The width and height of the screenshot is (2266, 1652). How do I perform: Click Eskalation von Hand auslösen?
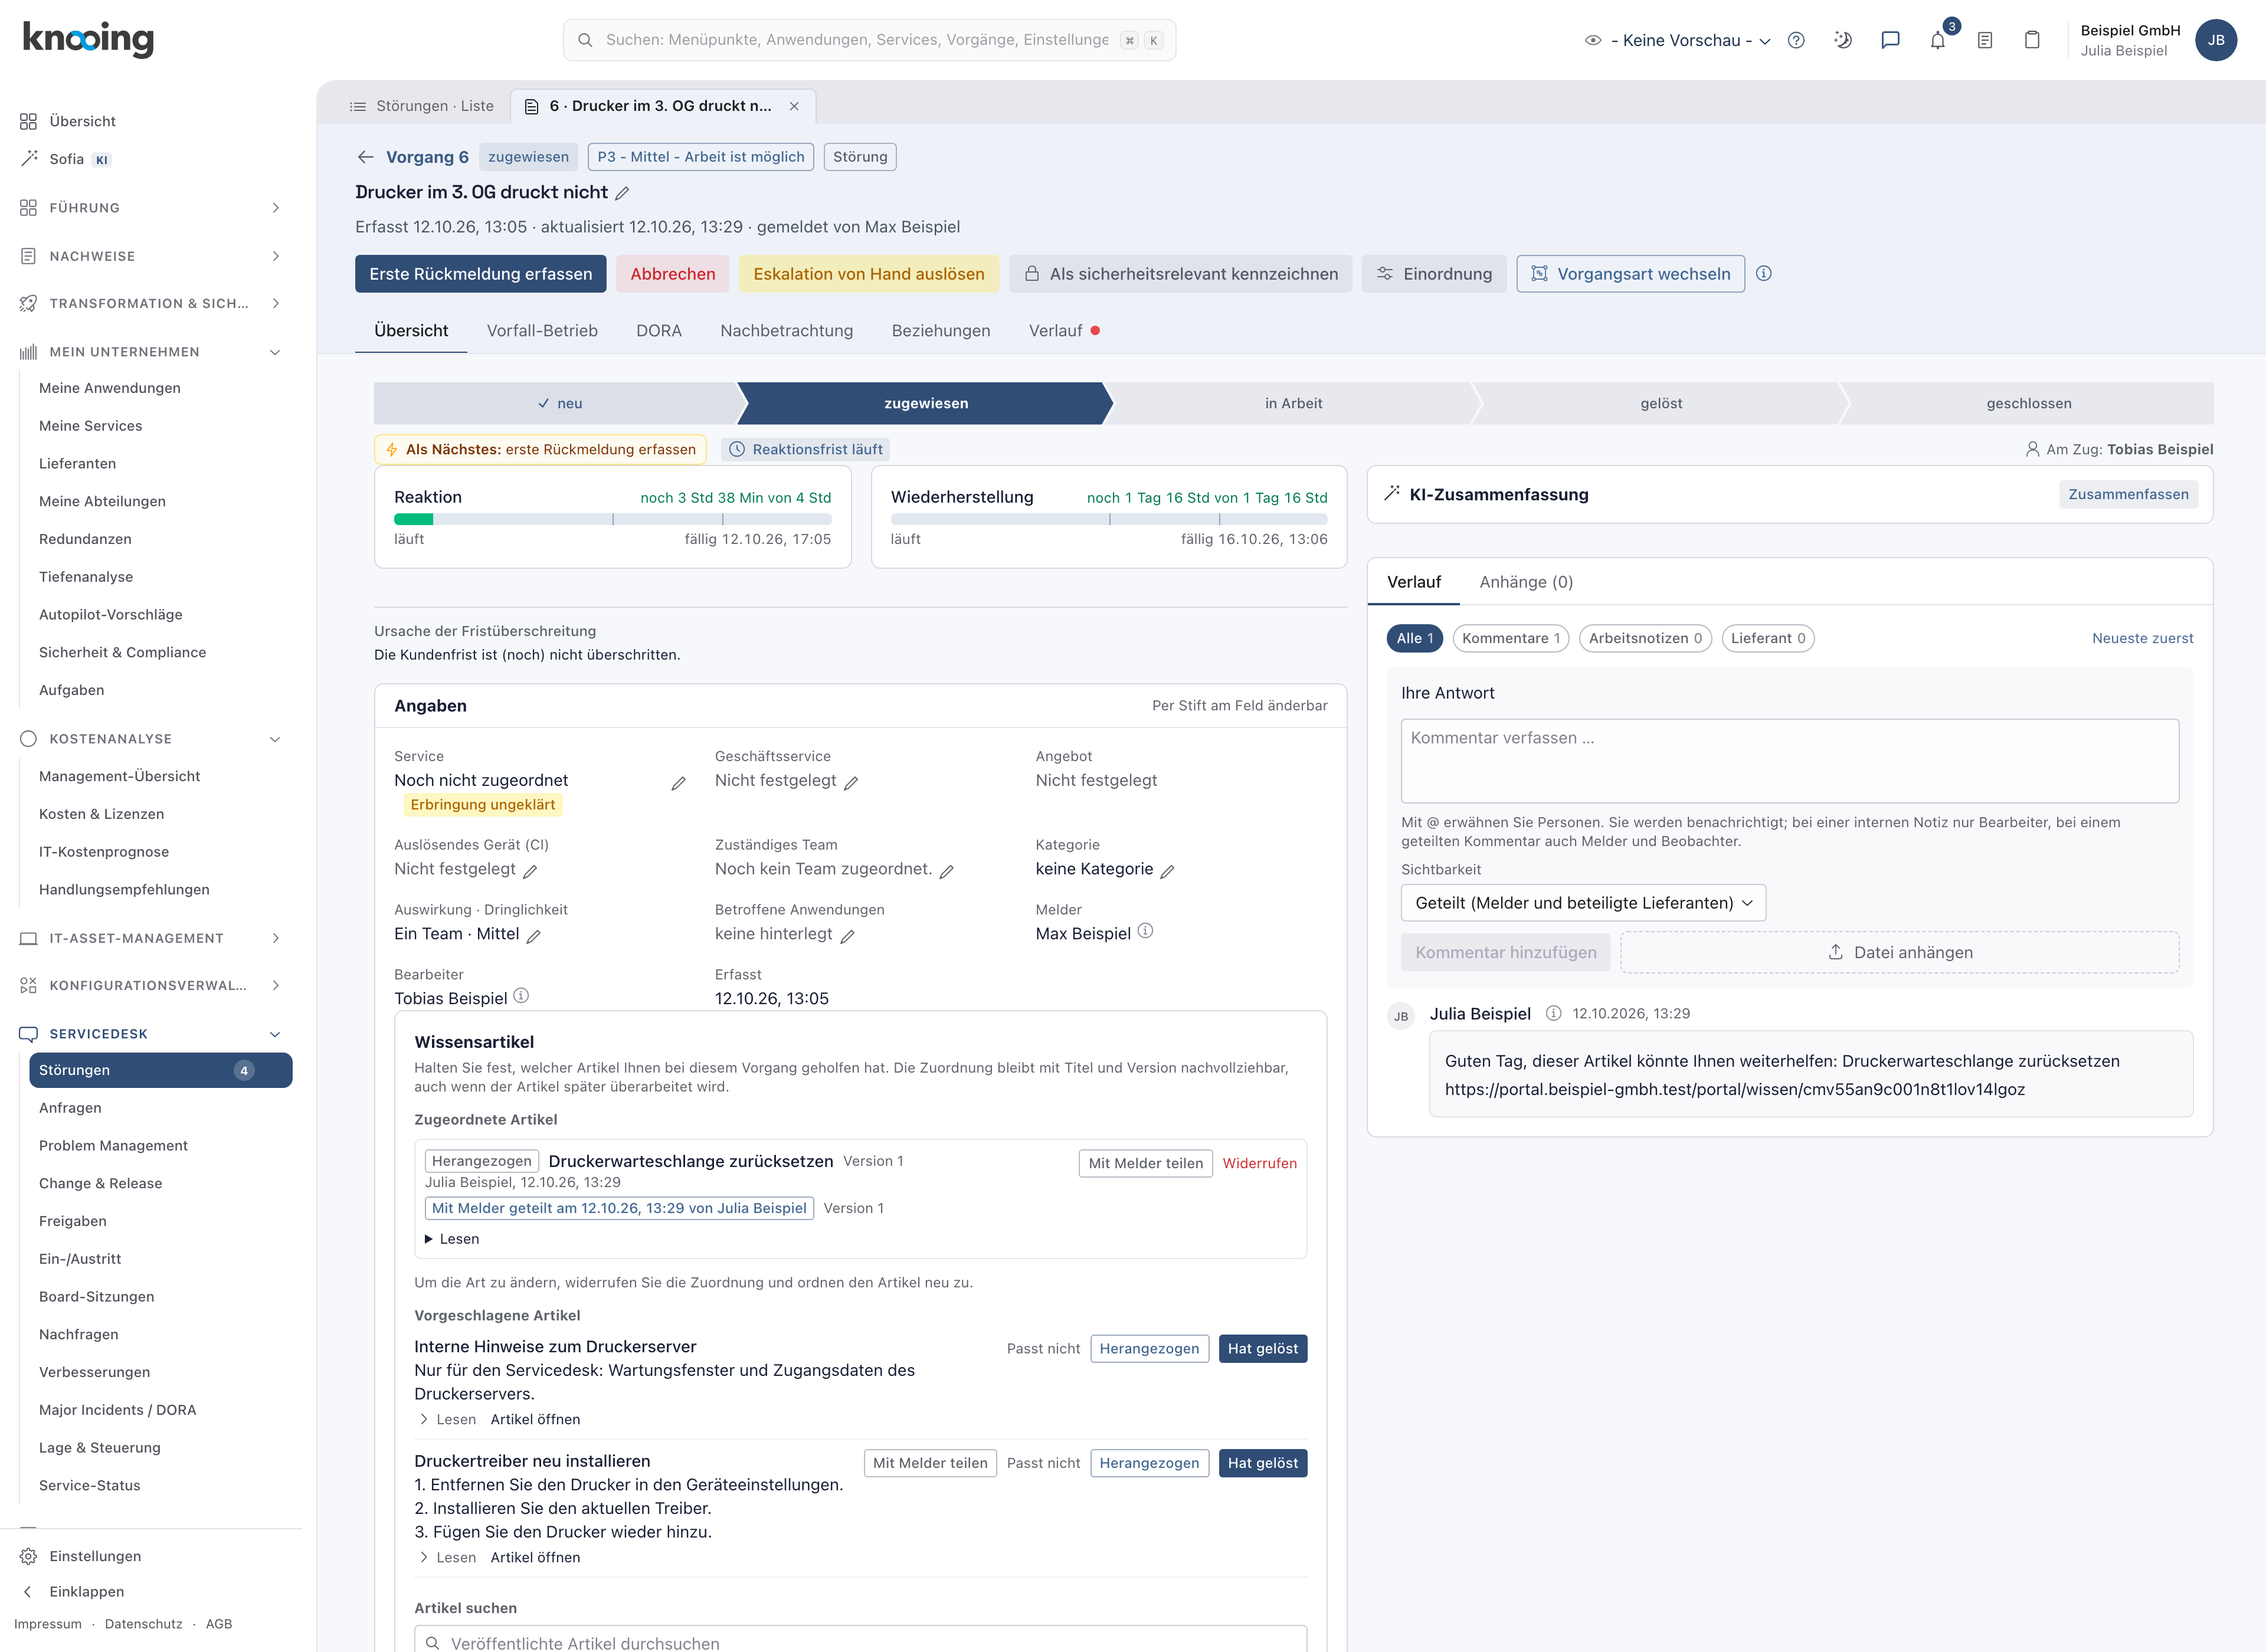(x=868, y=274)
